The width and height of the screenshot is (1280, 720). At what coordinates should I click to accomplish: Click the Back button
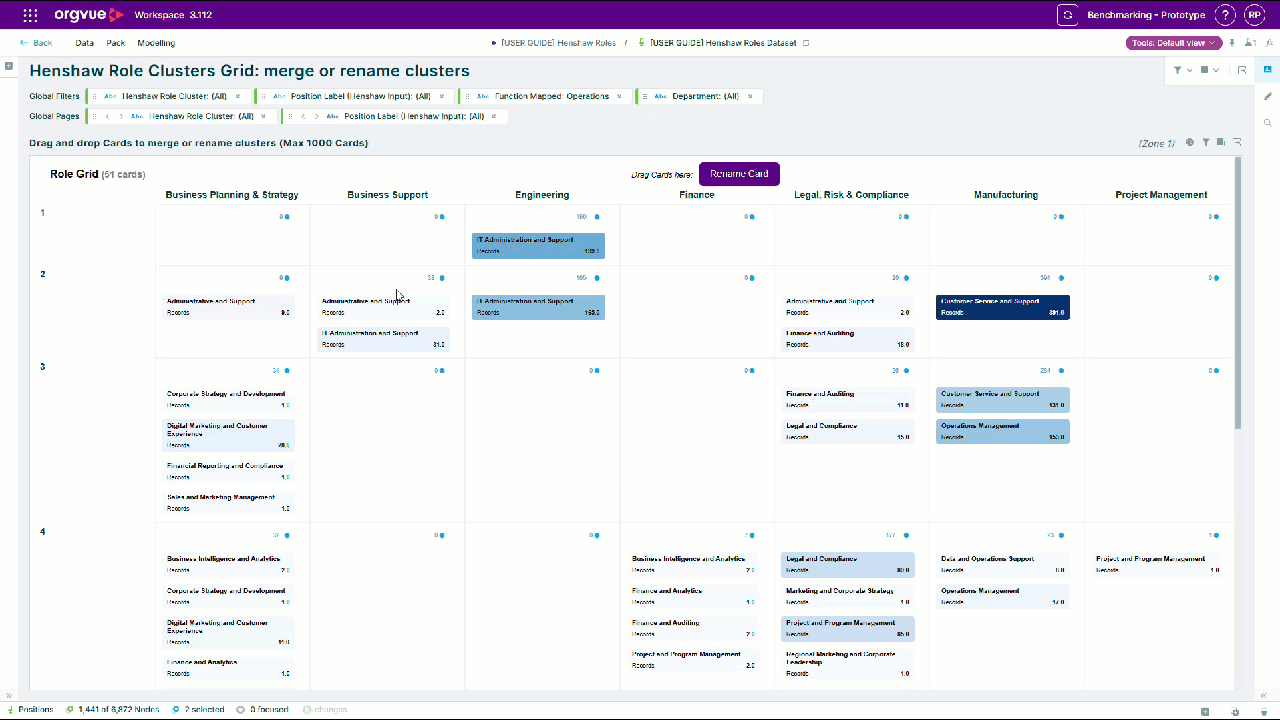point(36,43)
